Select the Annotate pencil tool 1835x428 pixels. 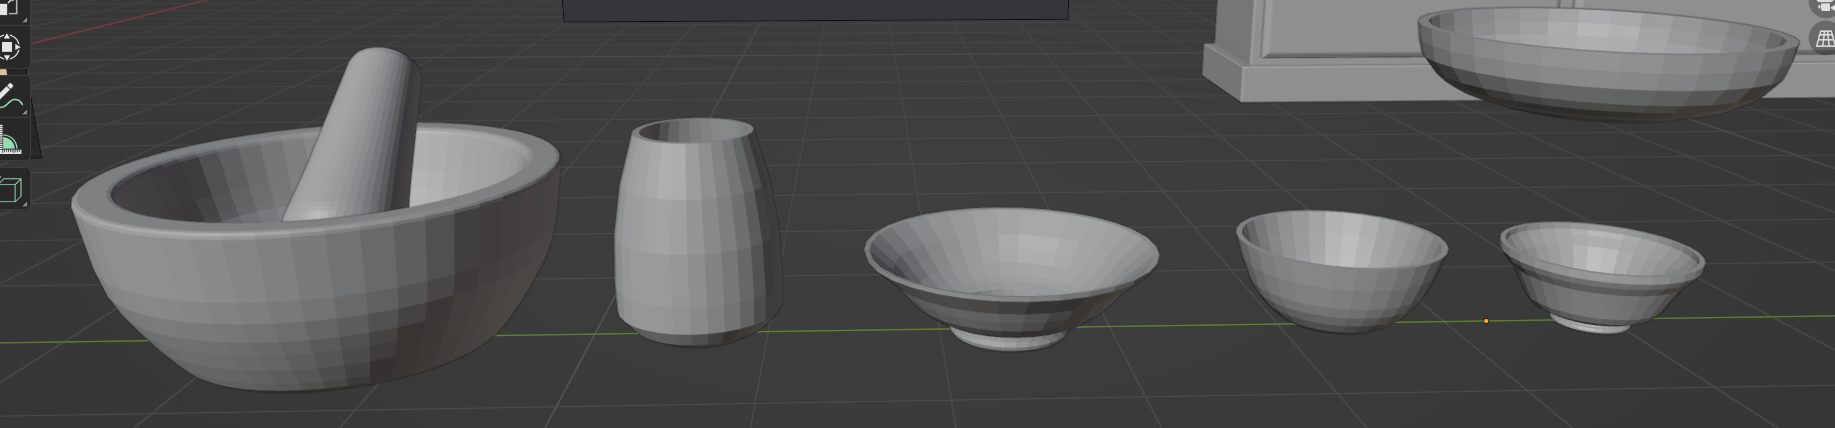point(9,96)
